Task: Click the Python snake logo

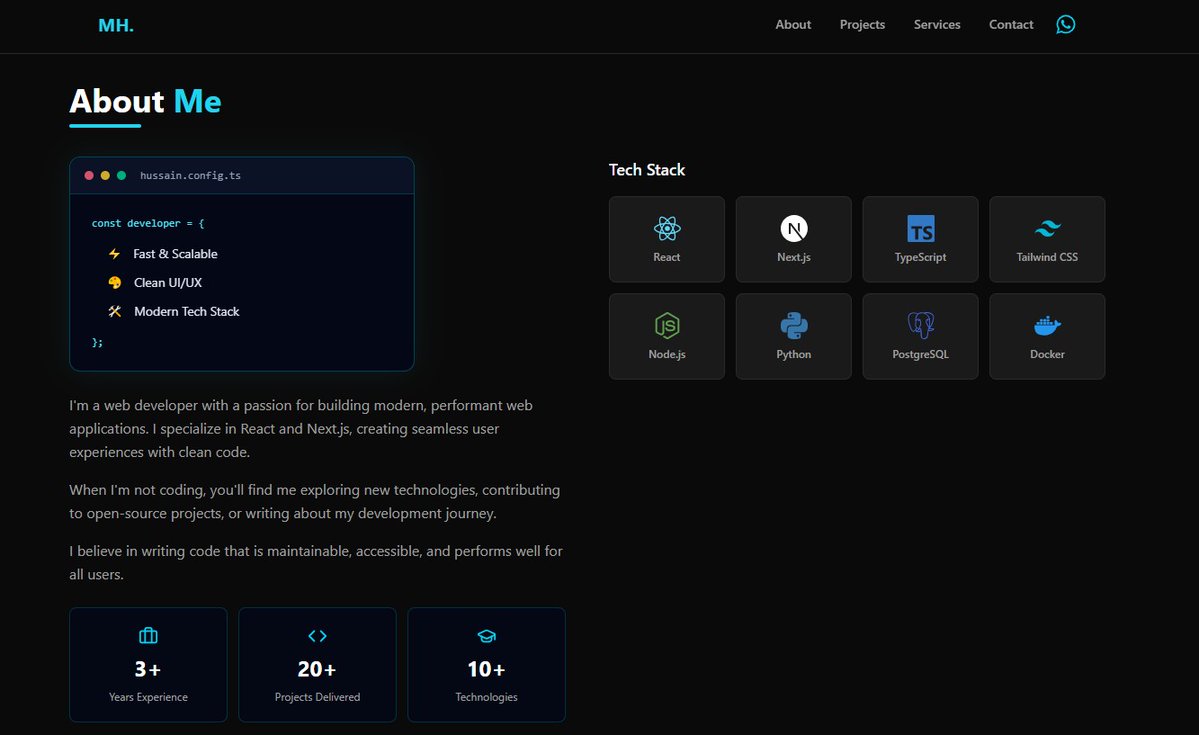Action: [794, 325]
